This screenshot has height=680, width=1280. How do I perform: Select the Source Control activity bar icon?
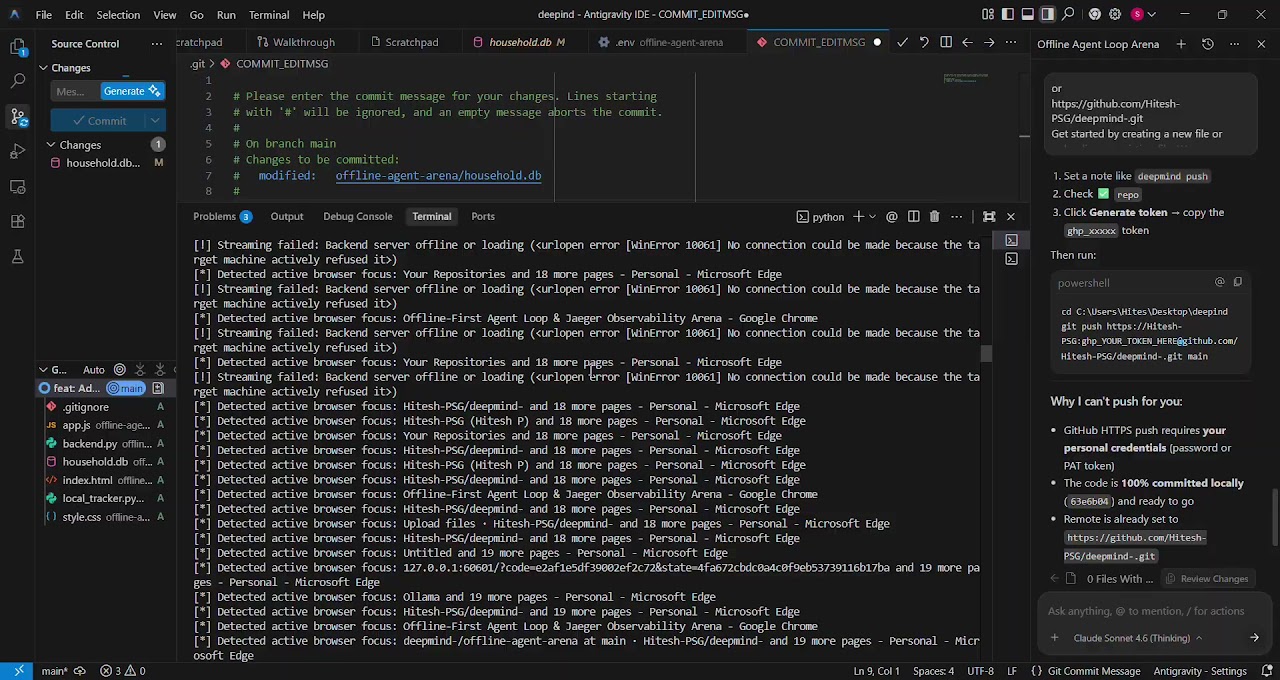[x=18, y=116]
